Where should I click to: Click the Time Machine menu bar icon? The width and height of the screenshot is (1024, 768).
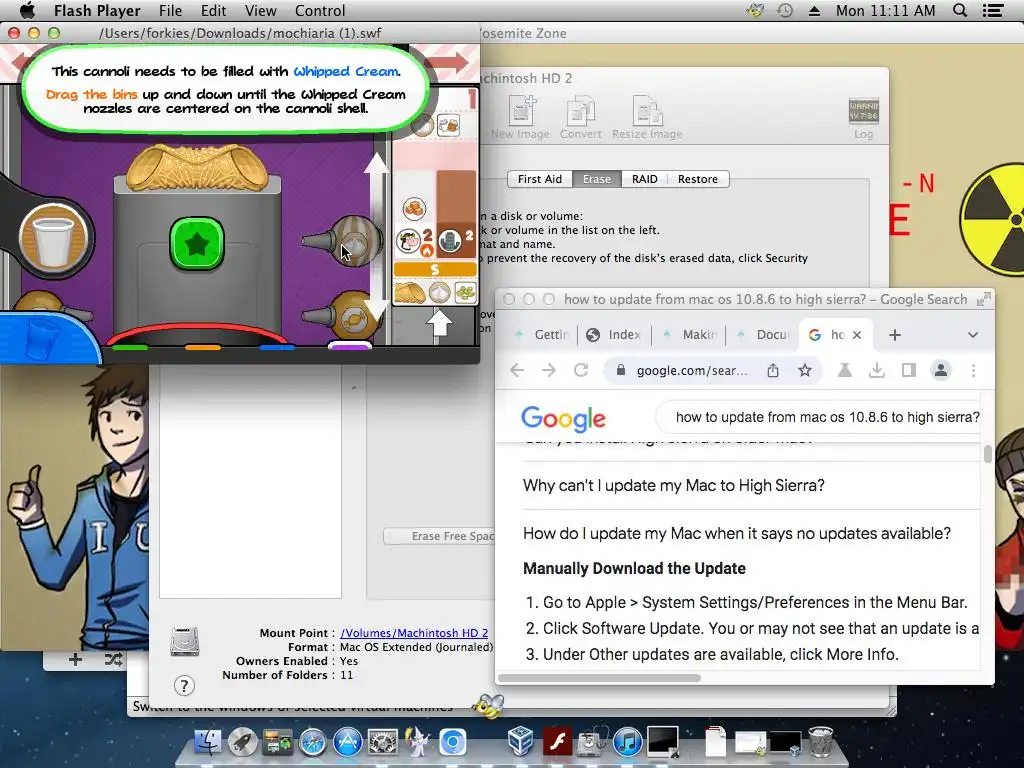(x=785, y=10)
